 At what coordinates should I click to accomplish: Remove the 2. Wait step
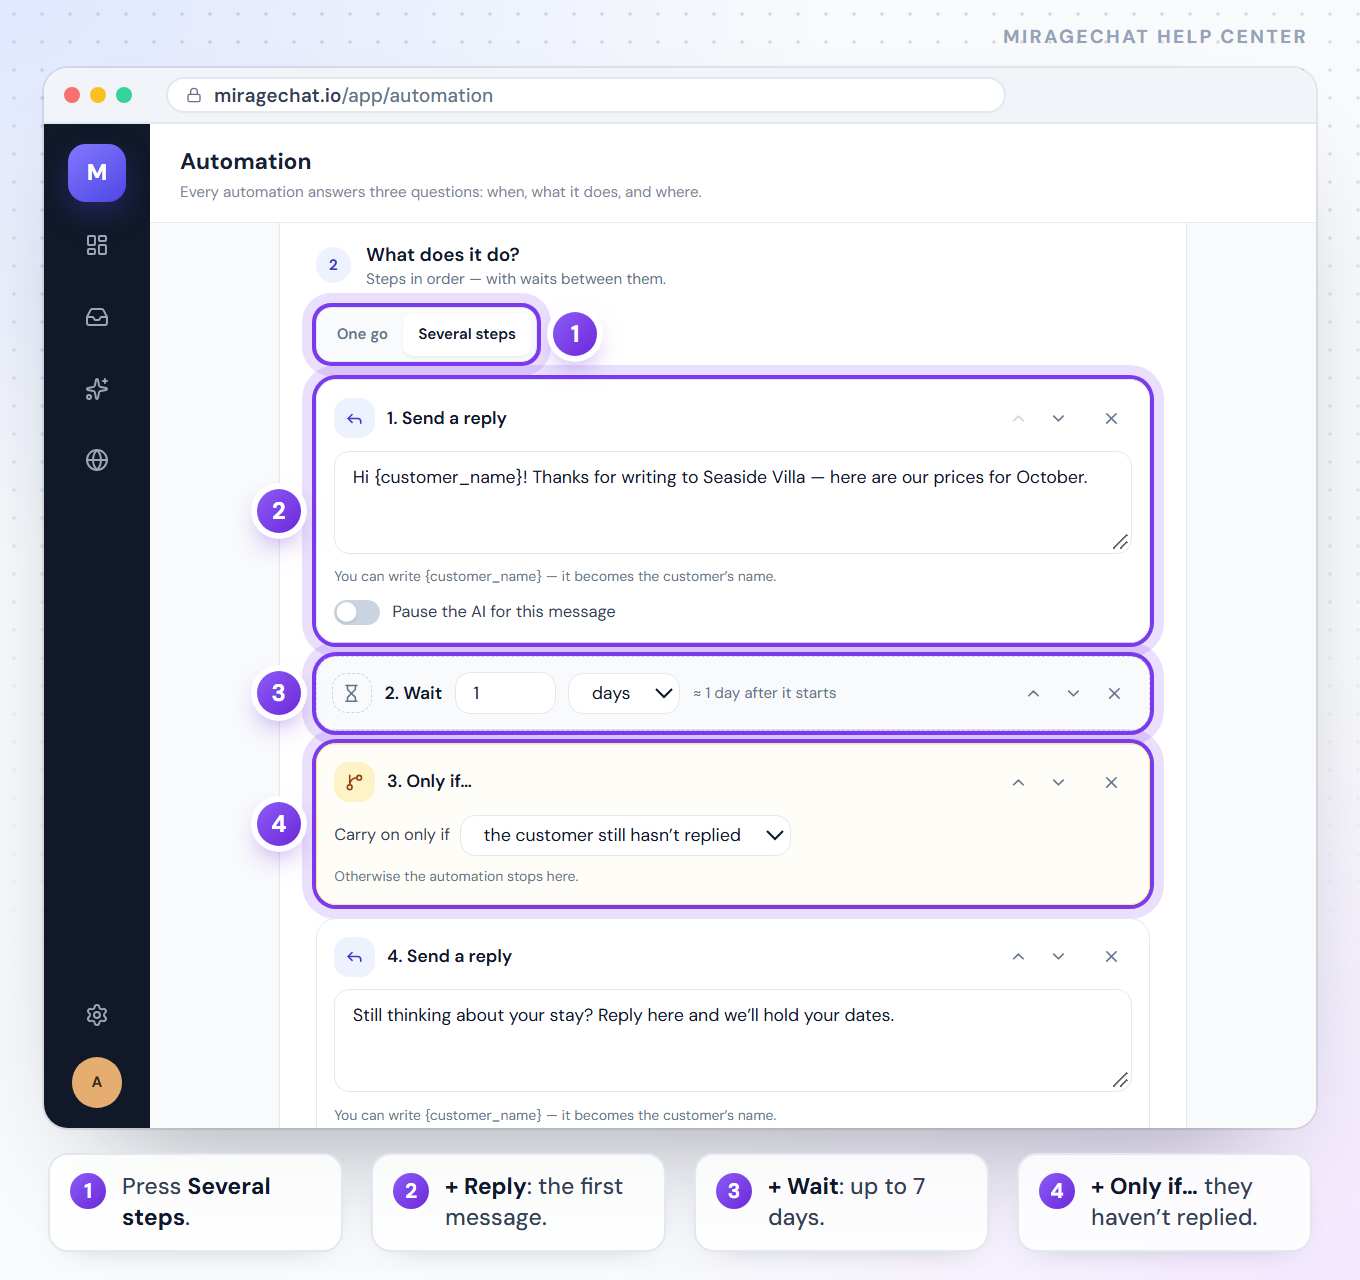pyautogui.click(x=1114, y=693)
